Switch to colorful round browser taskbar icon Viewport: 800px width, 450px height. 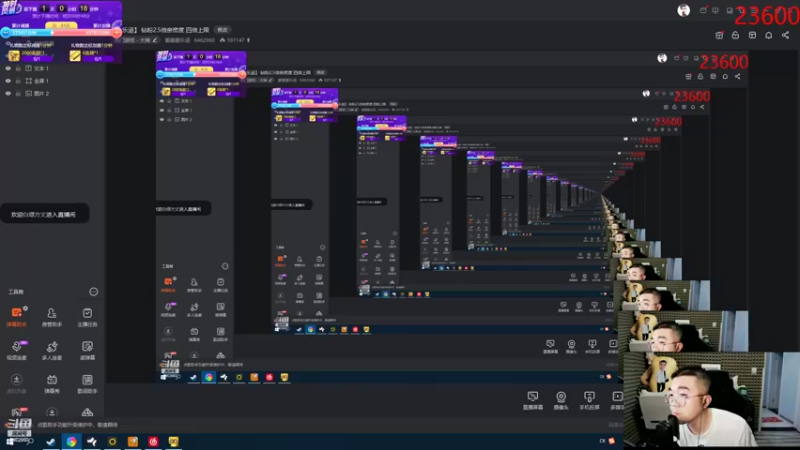(71, 441)
